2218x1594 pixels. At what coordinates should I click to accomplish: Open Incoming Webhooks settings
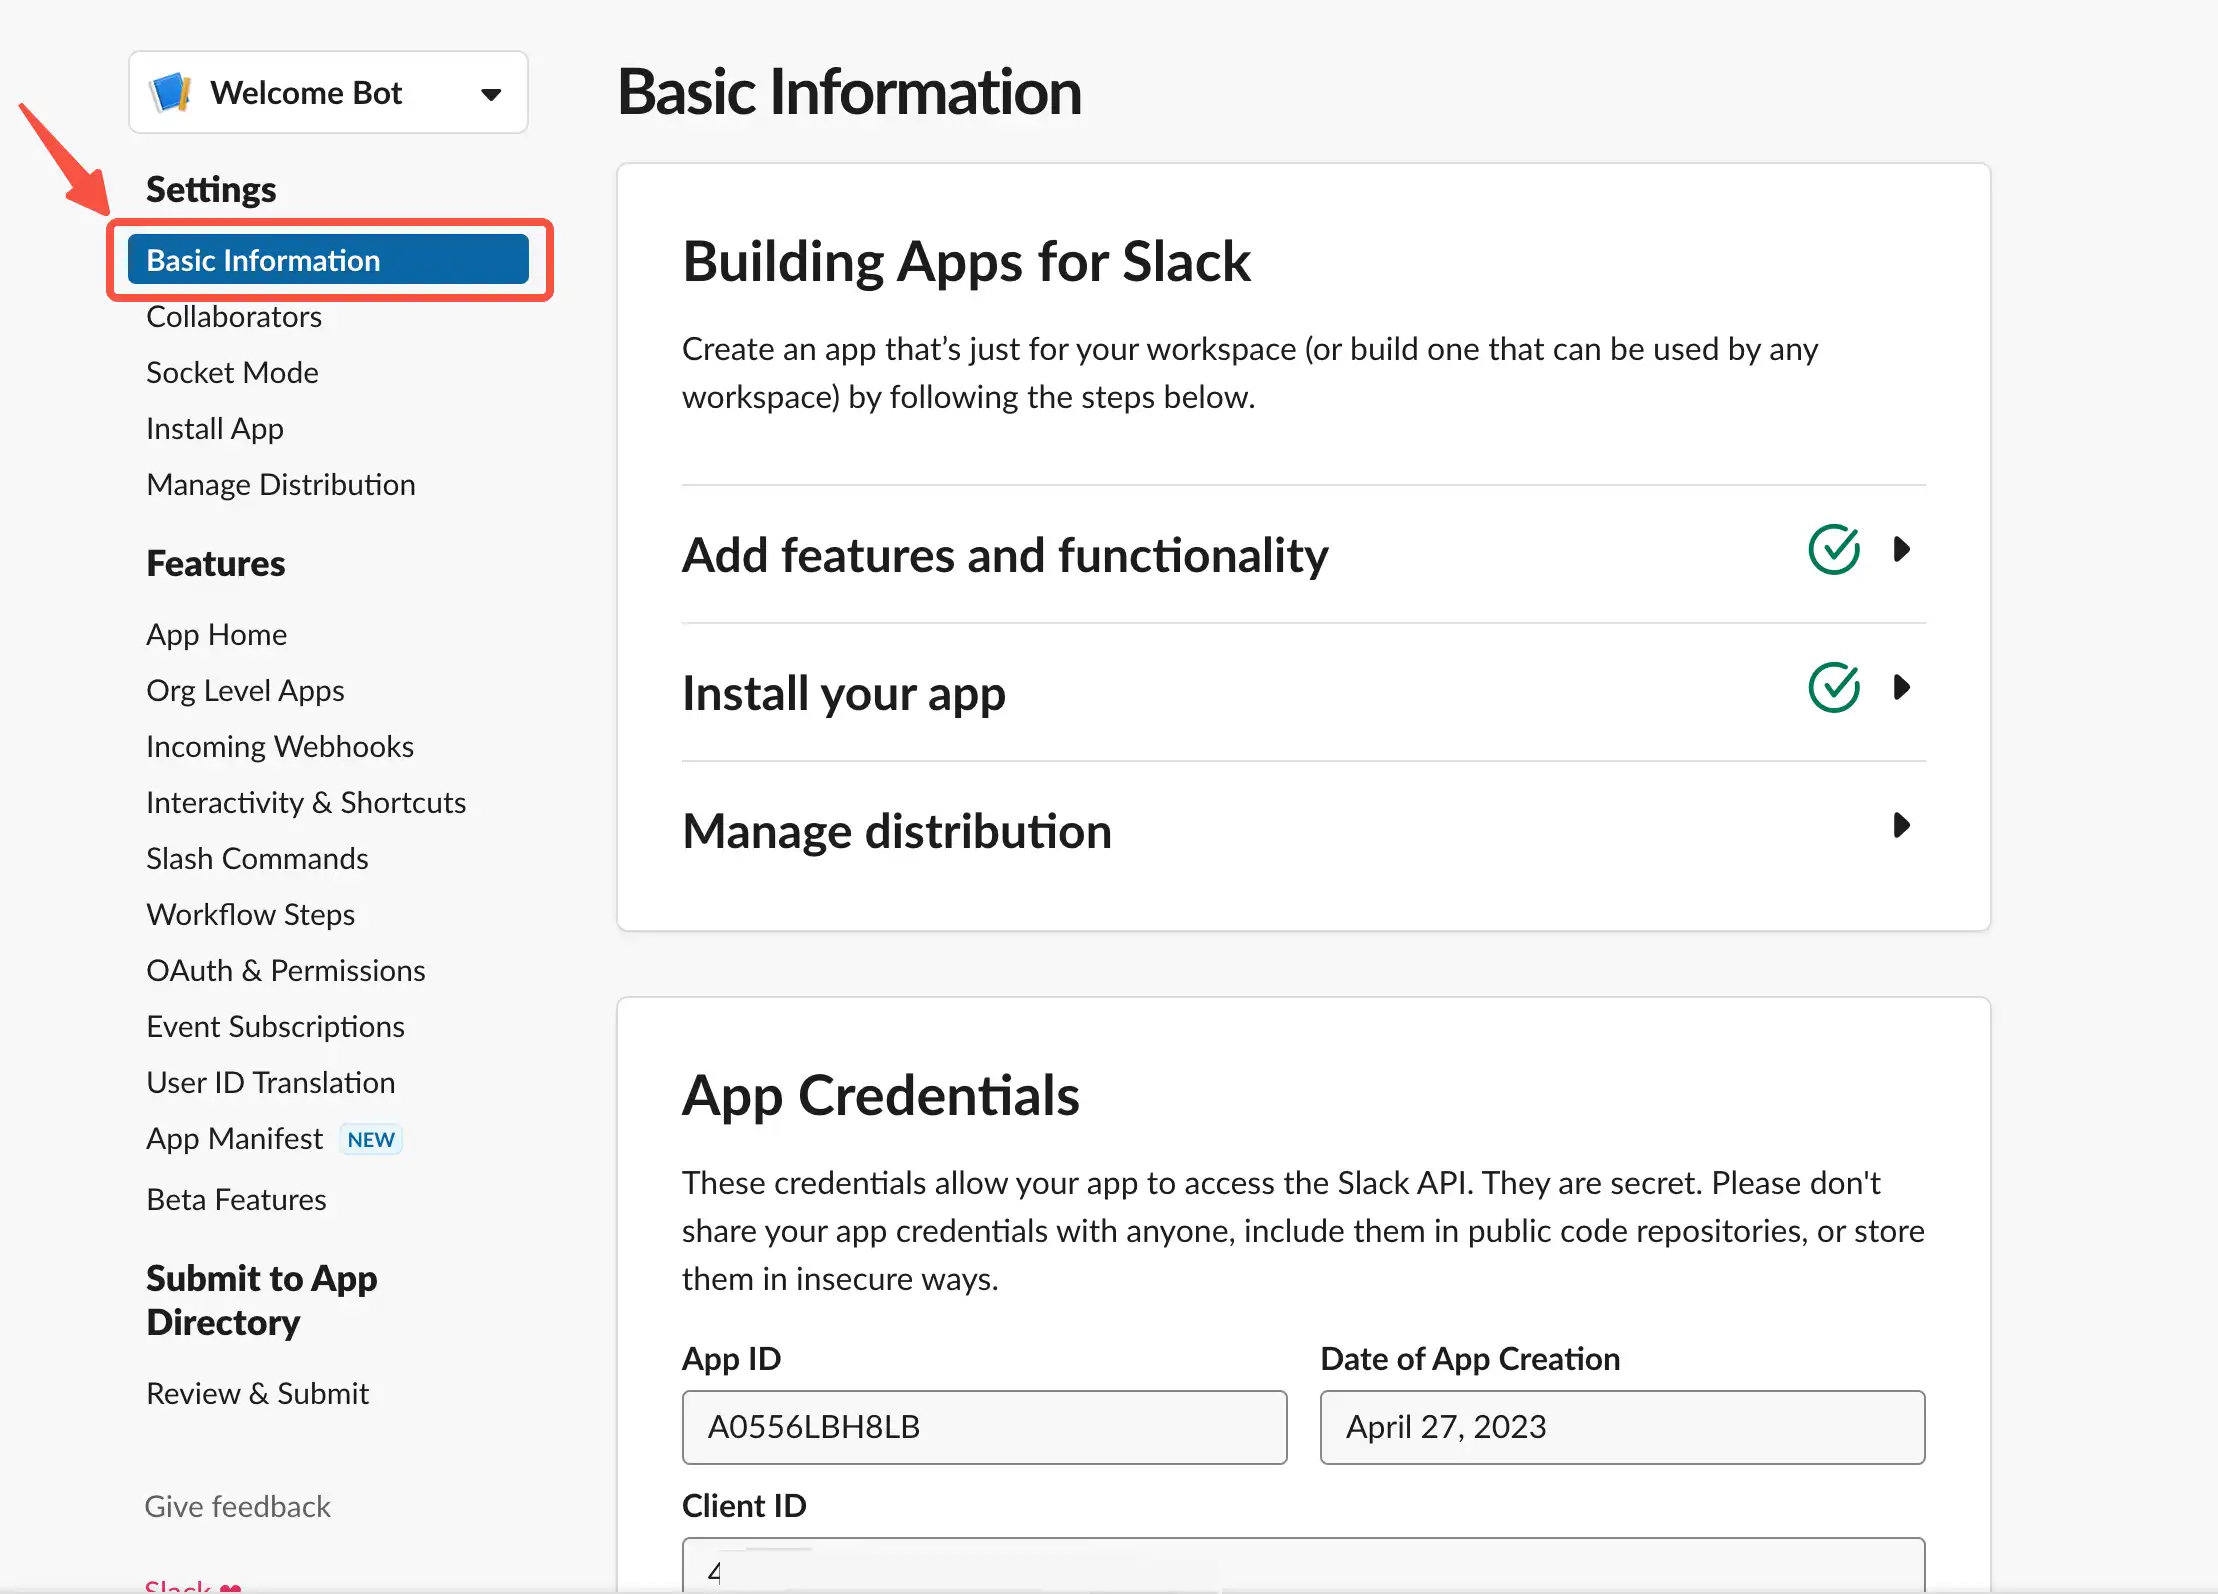[x=280, y=746]
